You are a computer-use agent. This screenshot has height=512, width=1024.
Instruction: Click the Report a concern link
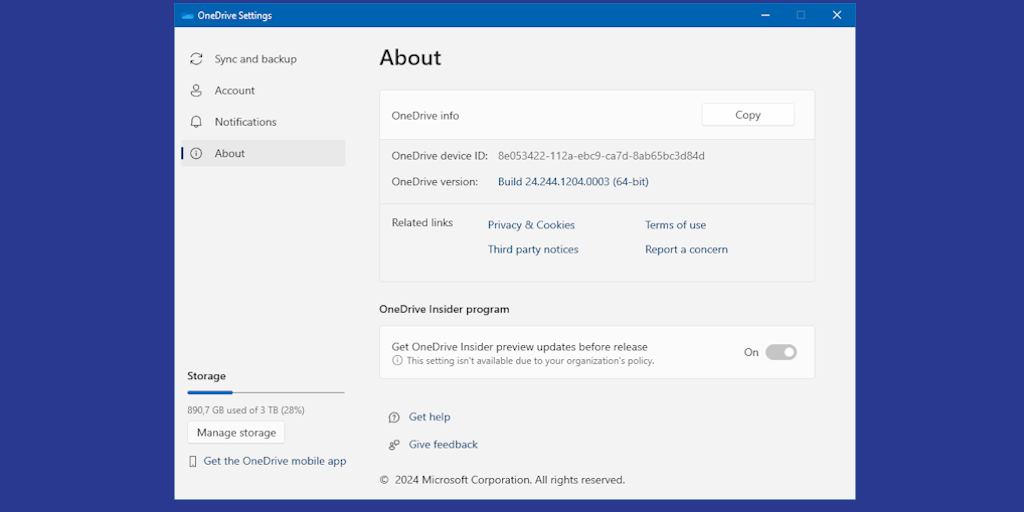point(686,249)
